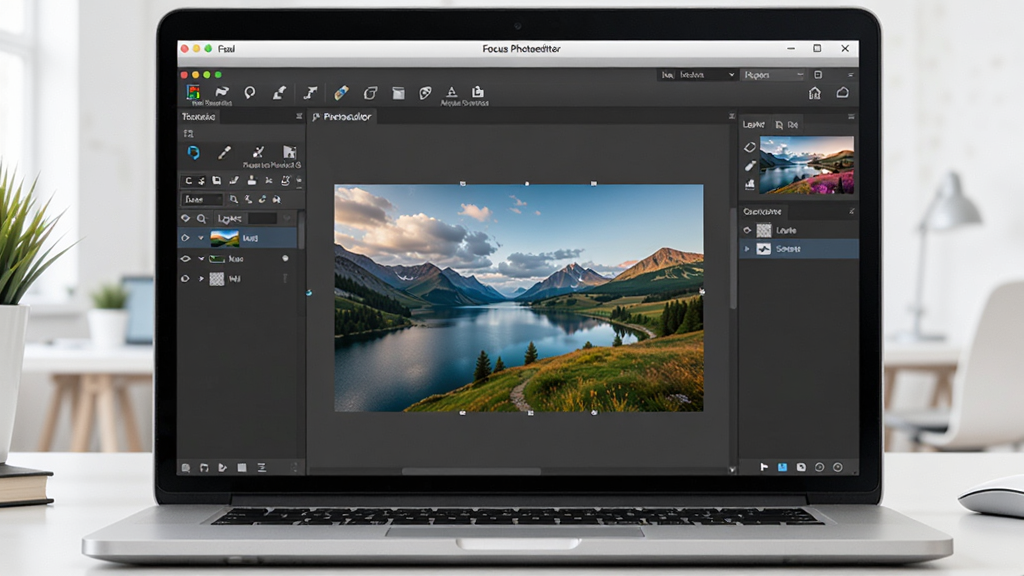
Task: Click the eraser icon beside the preview thumbnail
Action: coord(750,148)
